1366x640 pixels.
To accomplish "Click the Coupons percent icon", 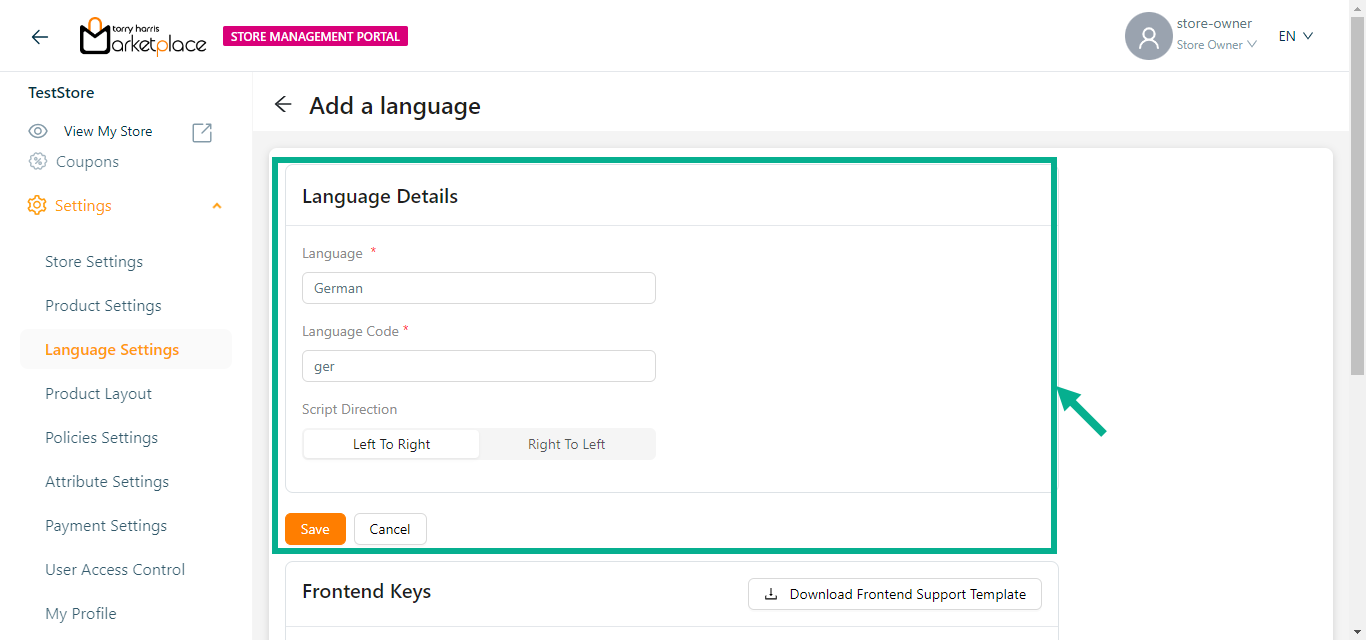I will point(38,162).
